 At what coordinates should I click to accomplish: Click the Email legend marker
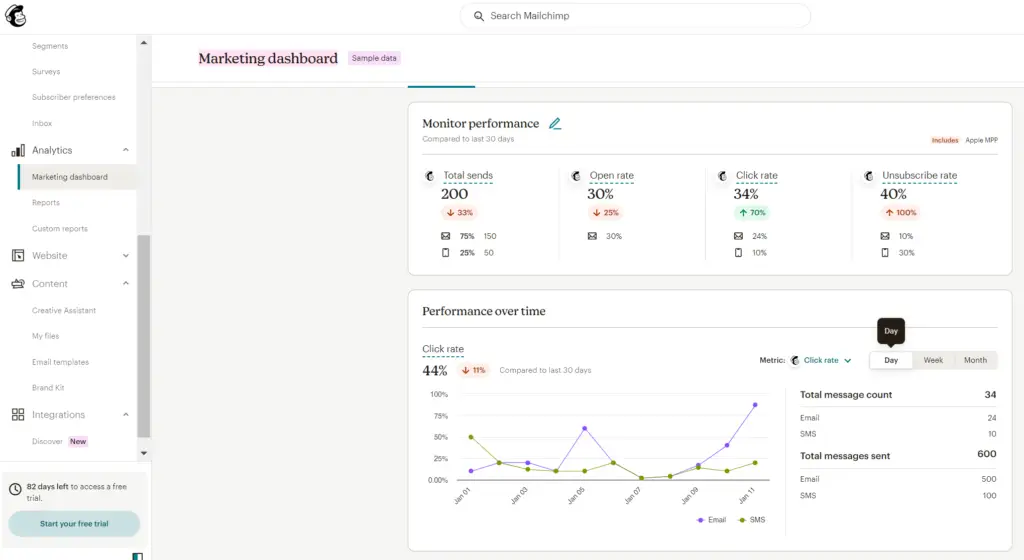[x=701, y=520]
